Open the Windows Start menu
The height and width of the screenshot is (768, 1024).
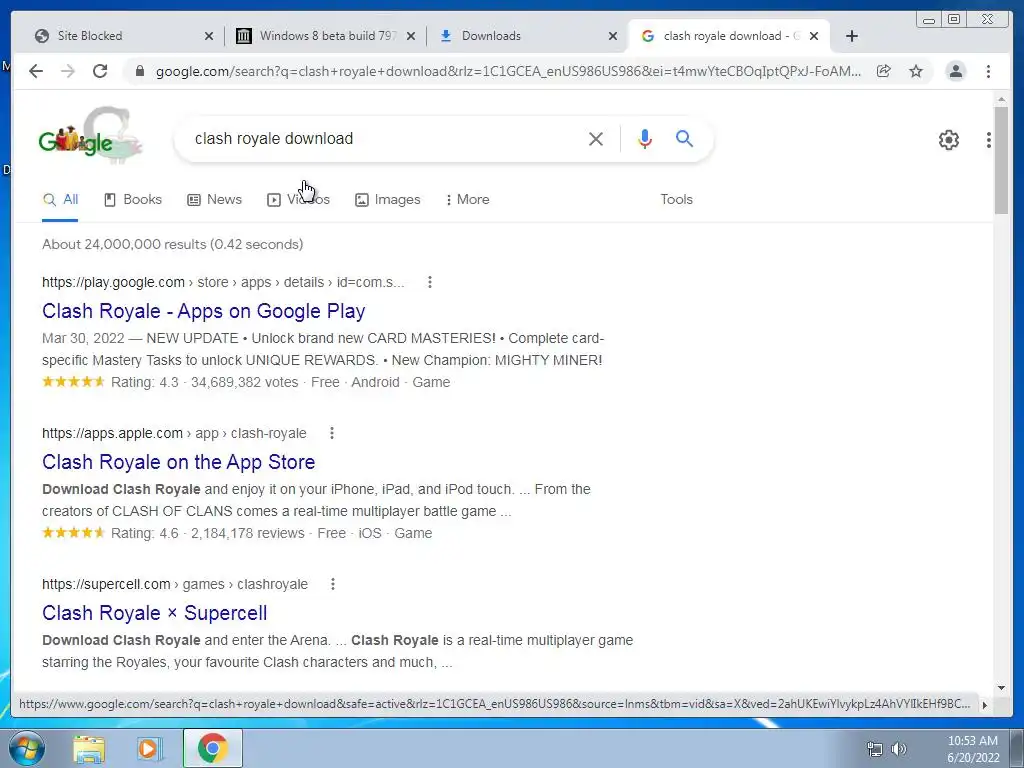coord(26,748)
